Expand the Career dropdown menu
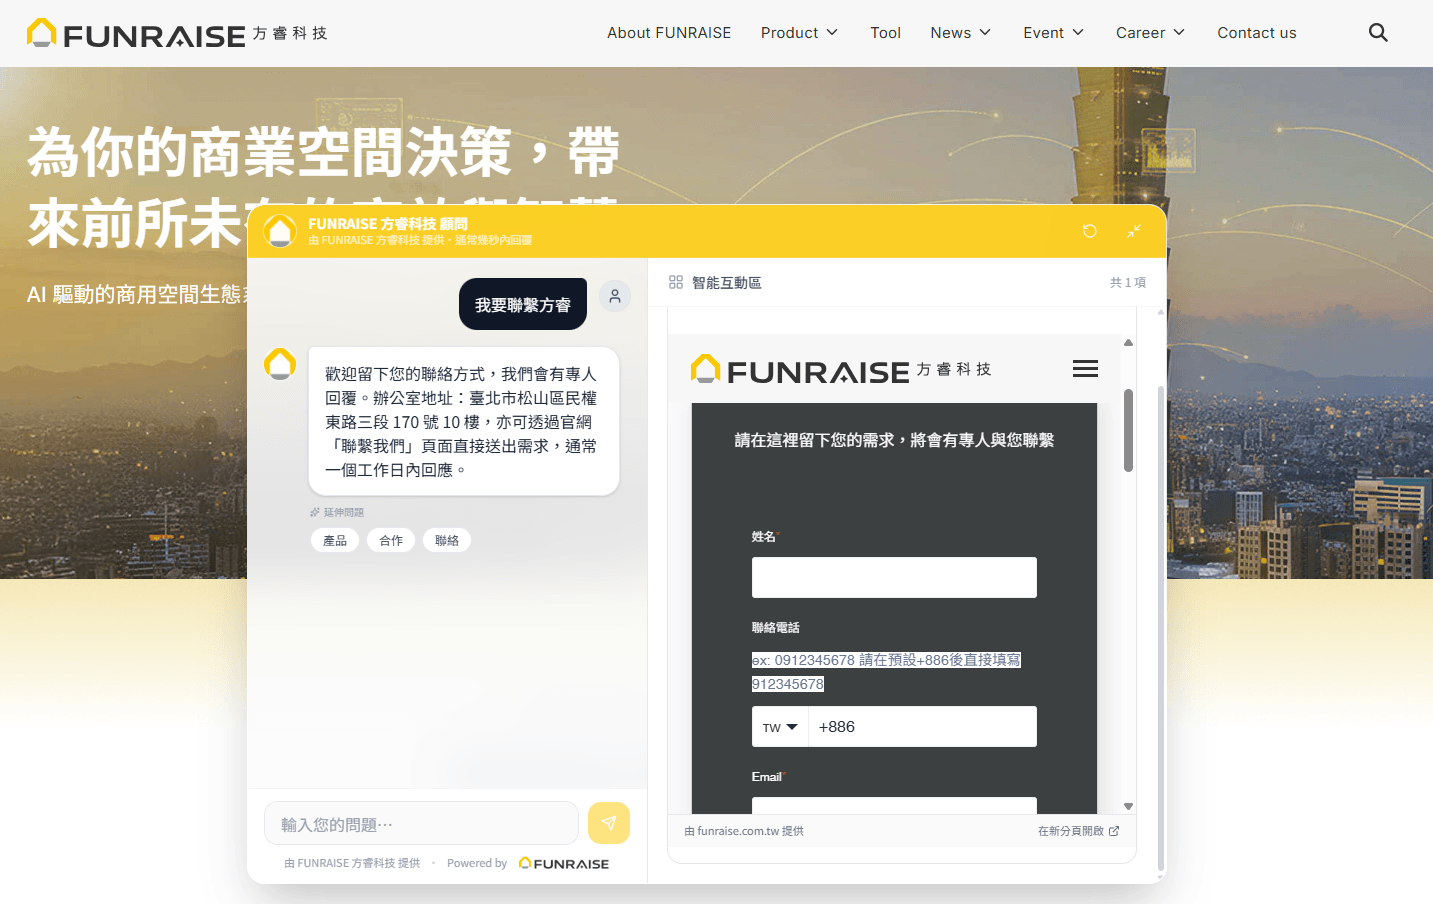Screen dimensions: 1433x904 pos(1150,33)
